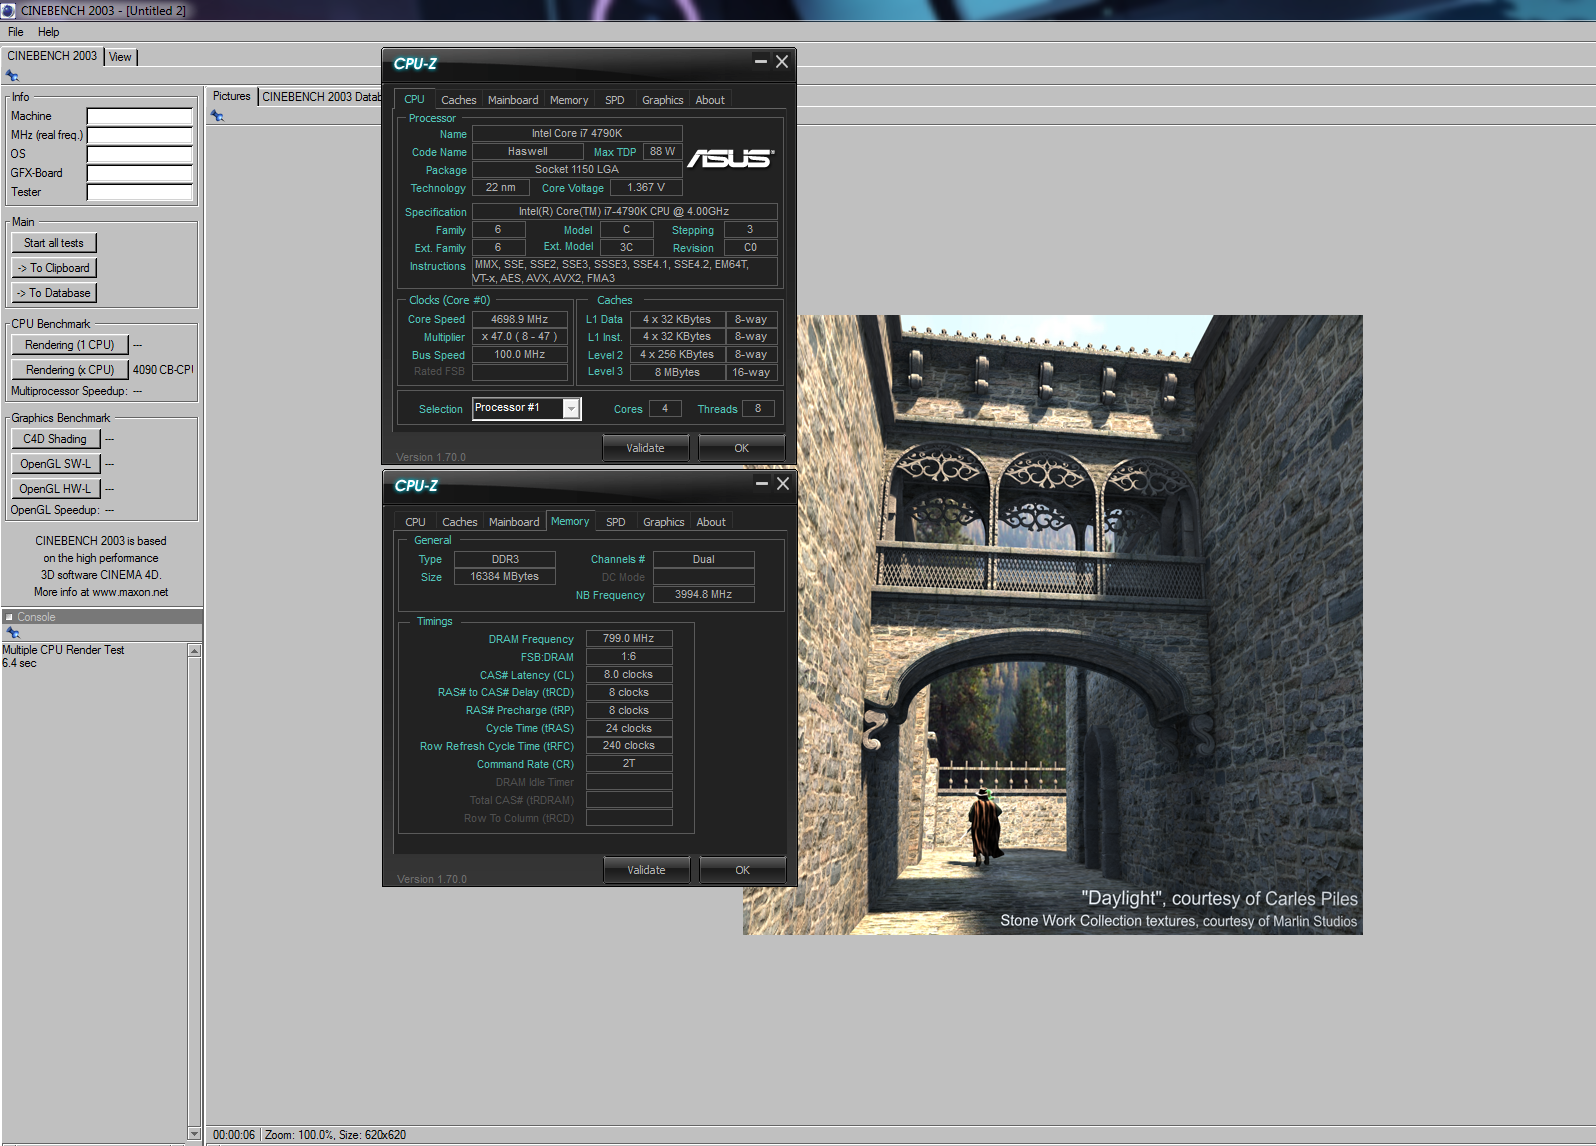Click the Machine input field
The height and width of the screenshot is (1146, 1596).
point(139,116)
